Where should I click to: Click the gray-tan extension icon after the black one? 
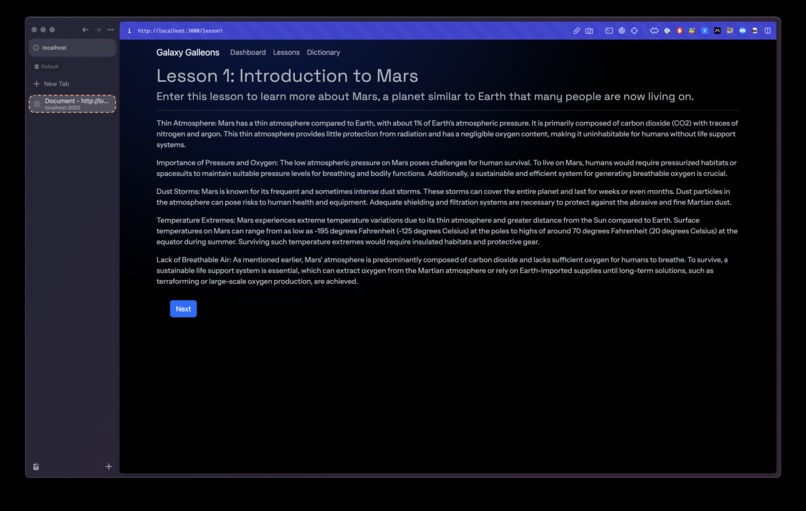click(730, 31)
